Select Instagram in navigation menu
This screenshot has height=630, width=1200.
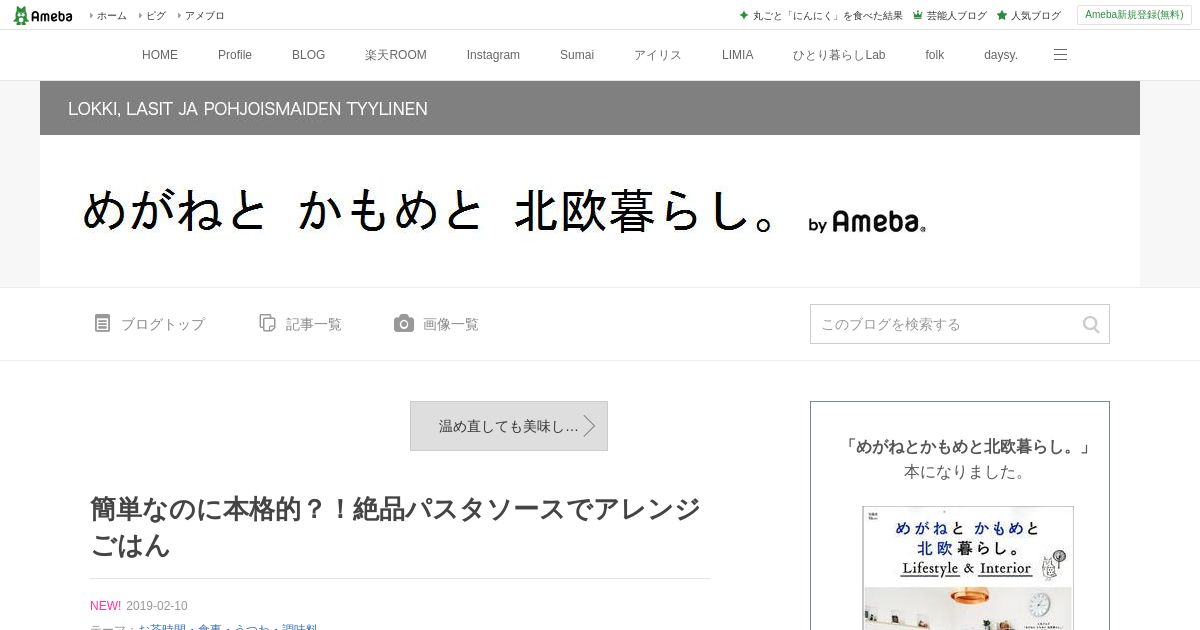[493, 55]
